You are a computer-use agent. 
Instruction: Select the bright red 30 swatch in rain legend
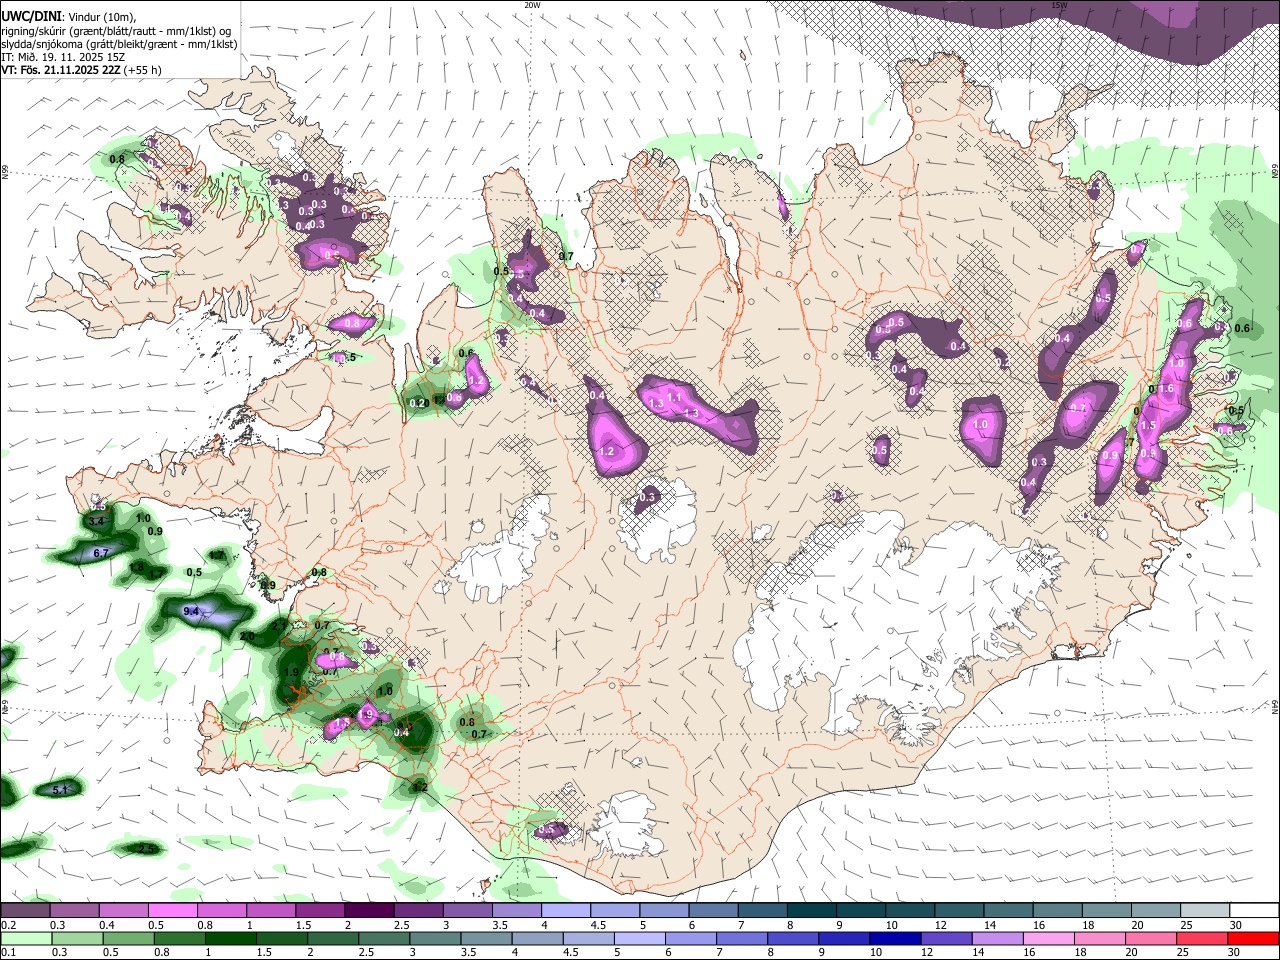[x=1253, y=939]
